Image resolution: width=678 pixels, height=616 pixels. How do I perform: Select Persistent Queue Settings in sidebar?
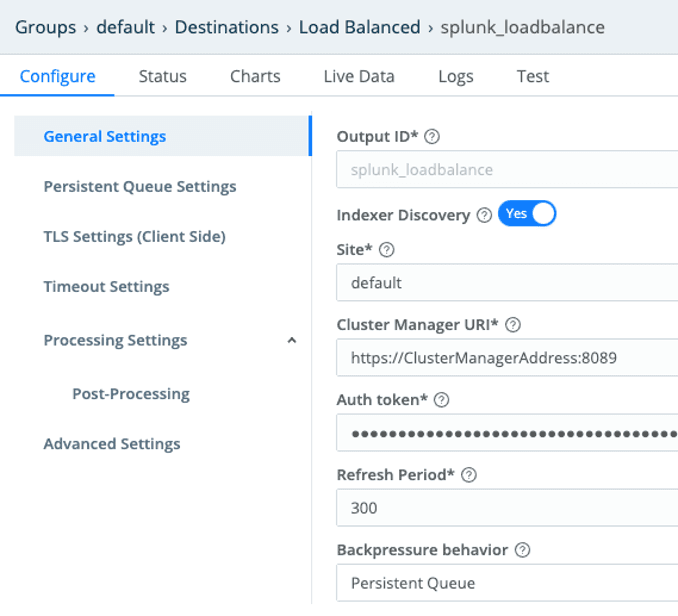coord(140,186)
